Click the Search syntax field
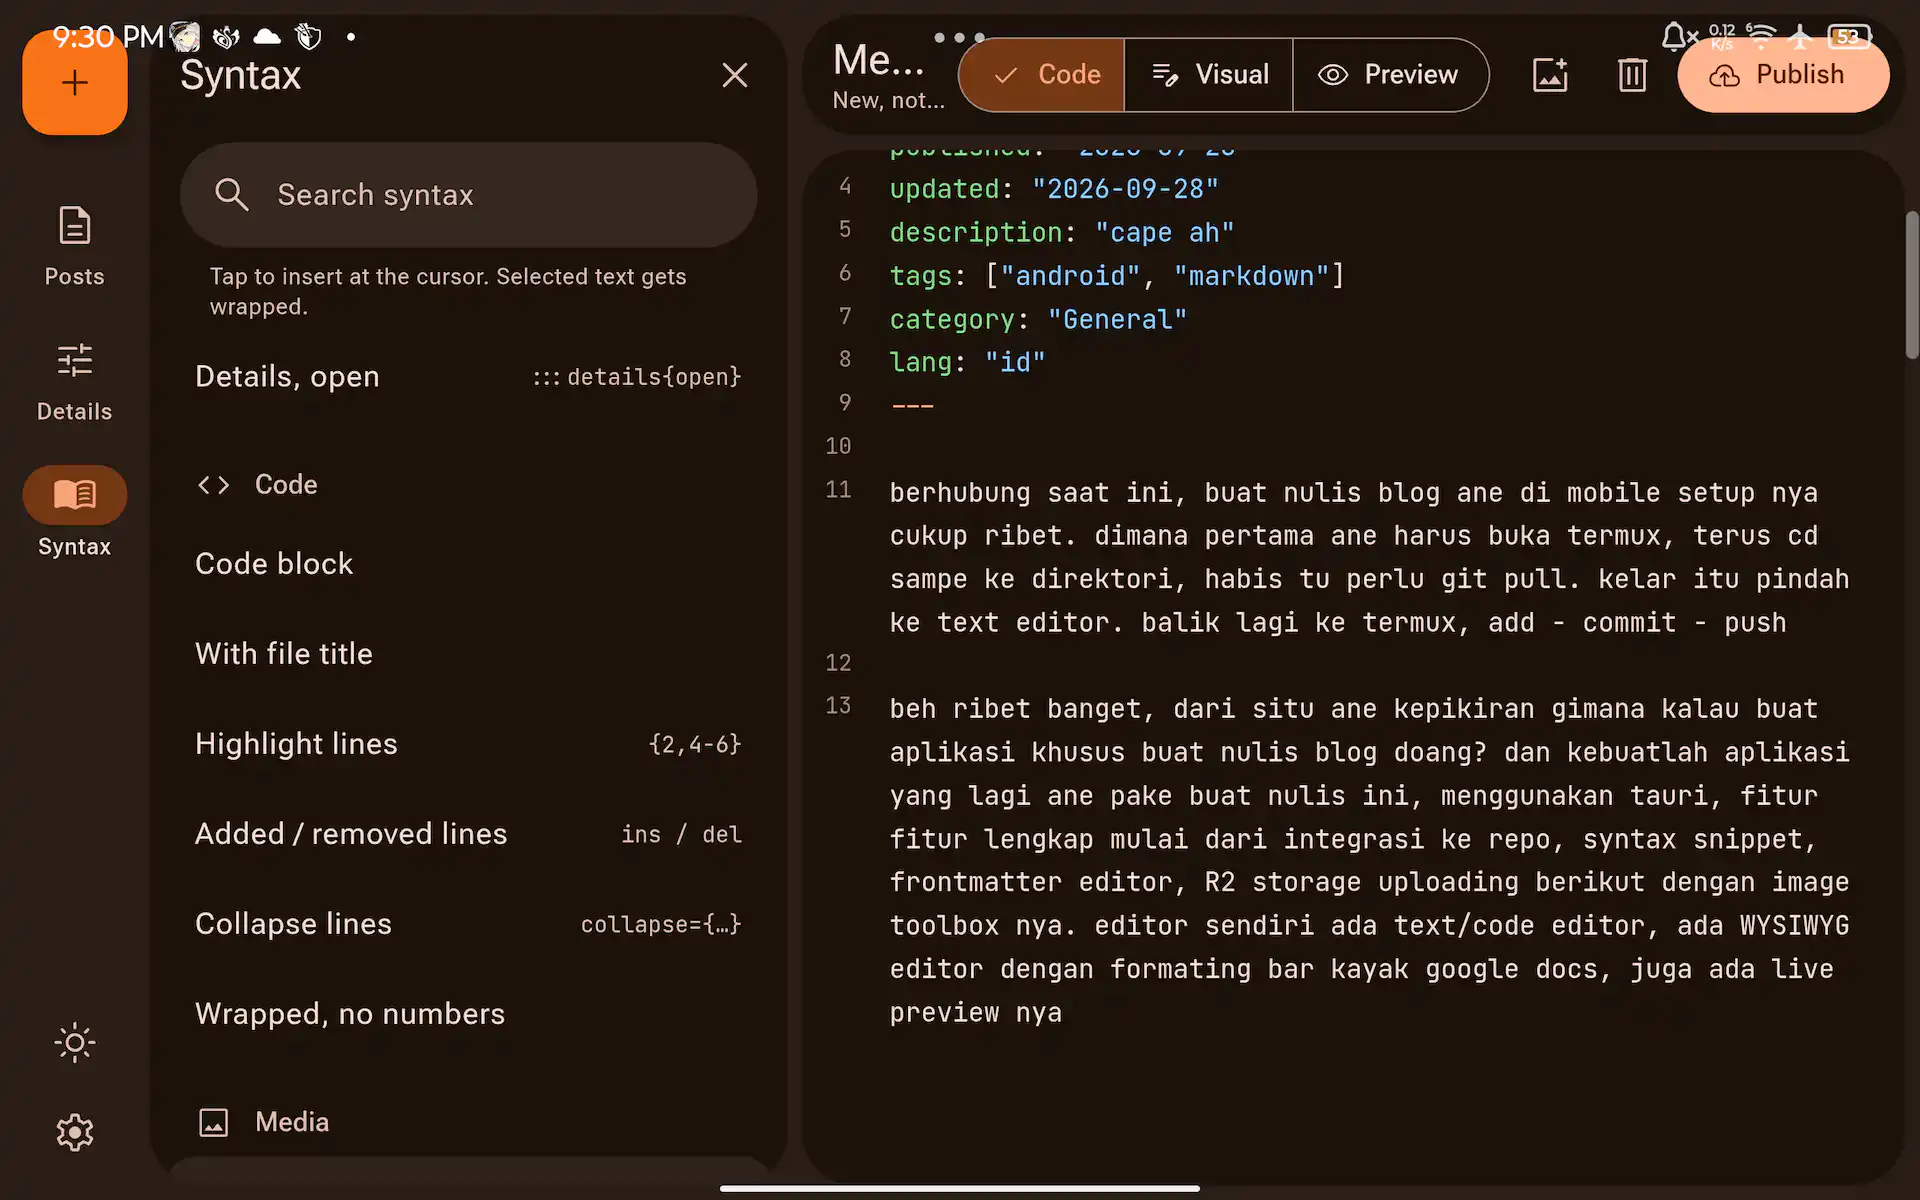 (x=468, y=195)
